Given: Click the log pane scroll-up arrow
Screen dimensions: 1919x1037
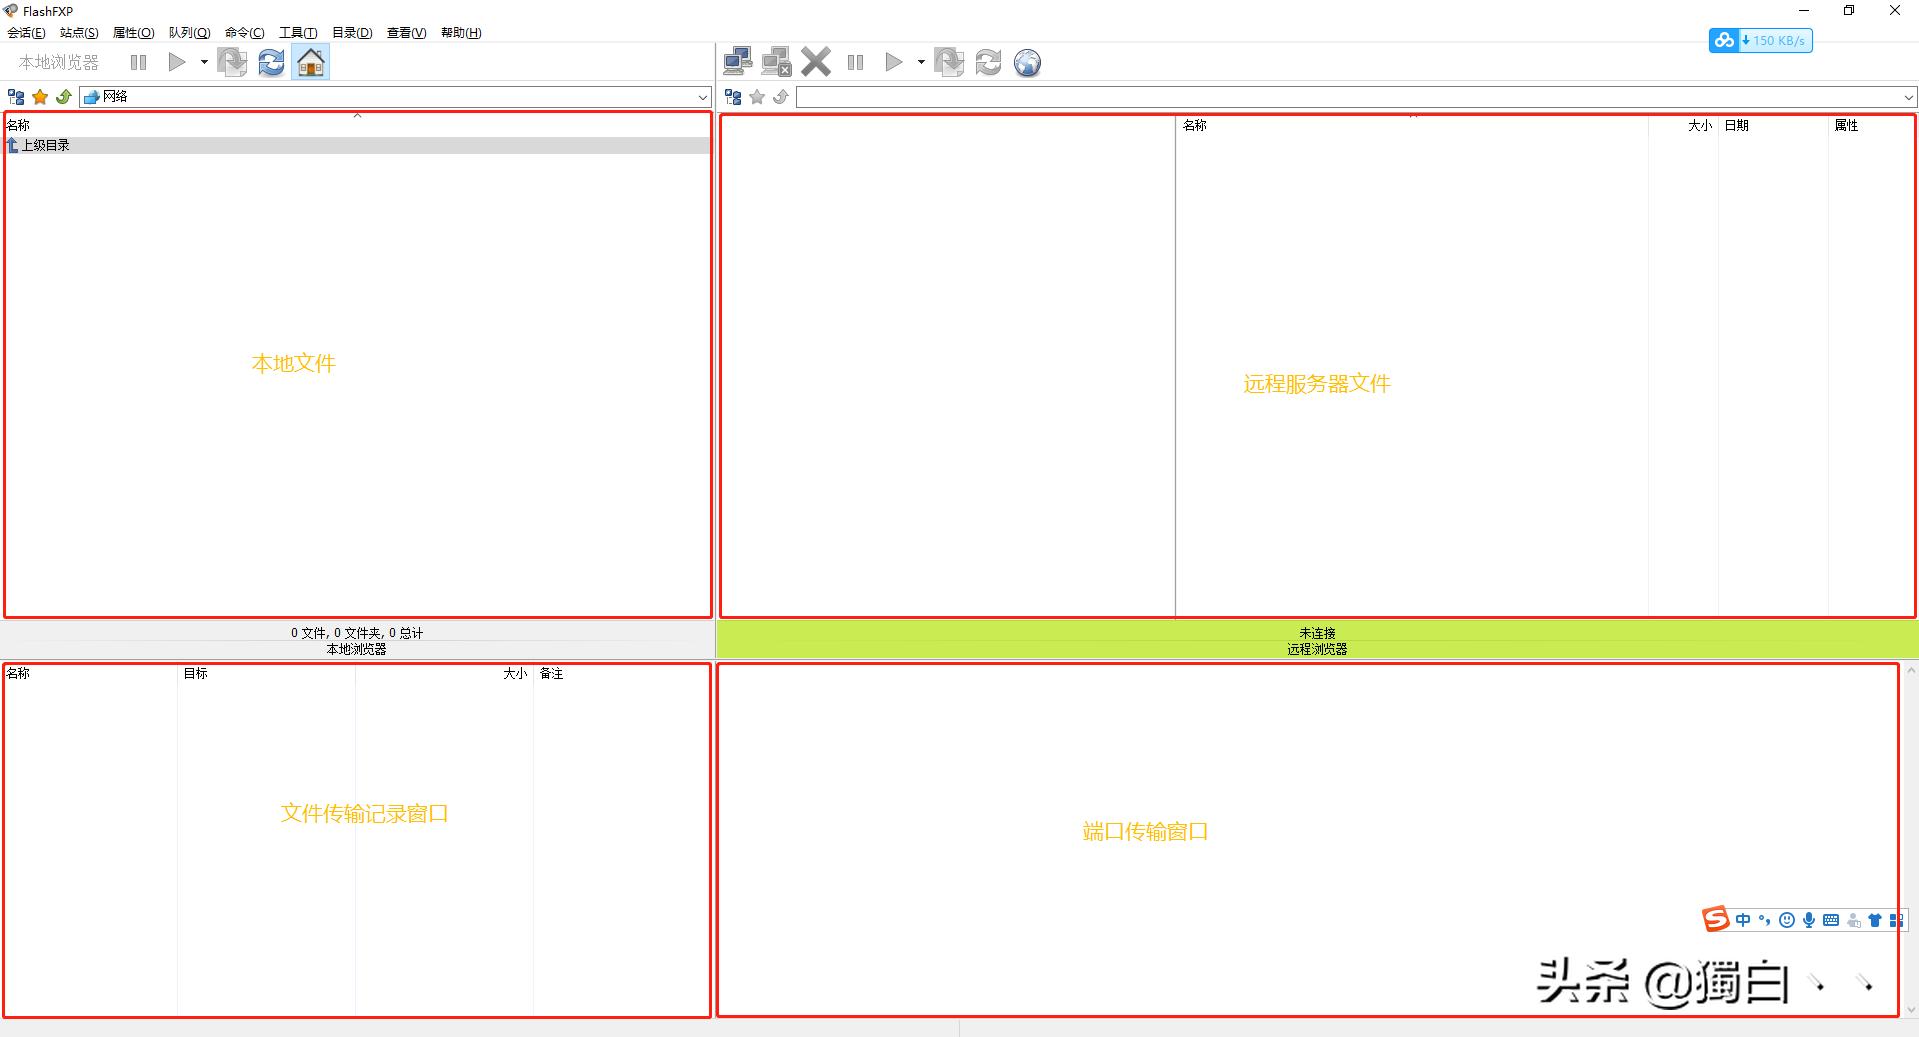Looking at the screenshot, I should tap(1911, 670).
